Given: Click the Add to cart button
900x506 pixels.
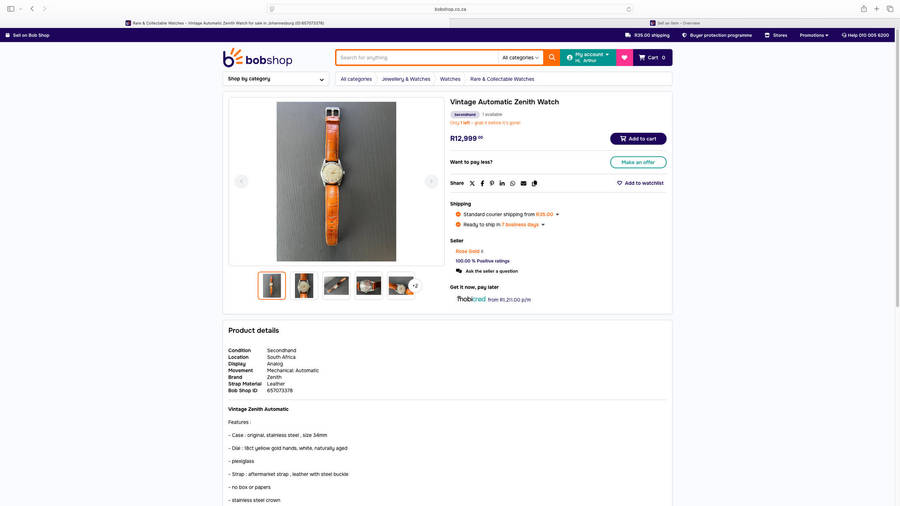Looking at the screenshot, I should point(638,139).
